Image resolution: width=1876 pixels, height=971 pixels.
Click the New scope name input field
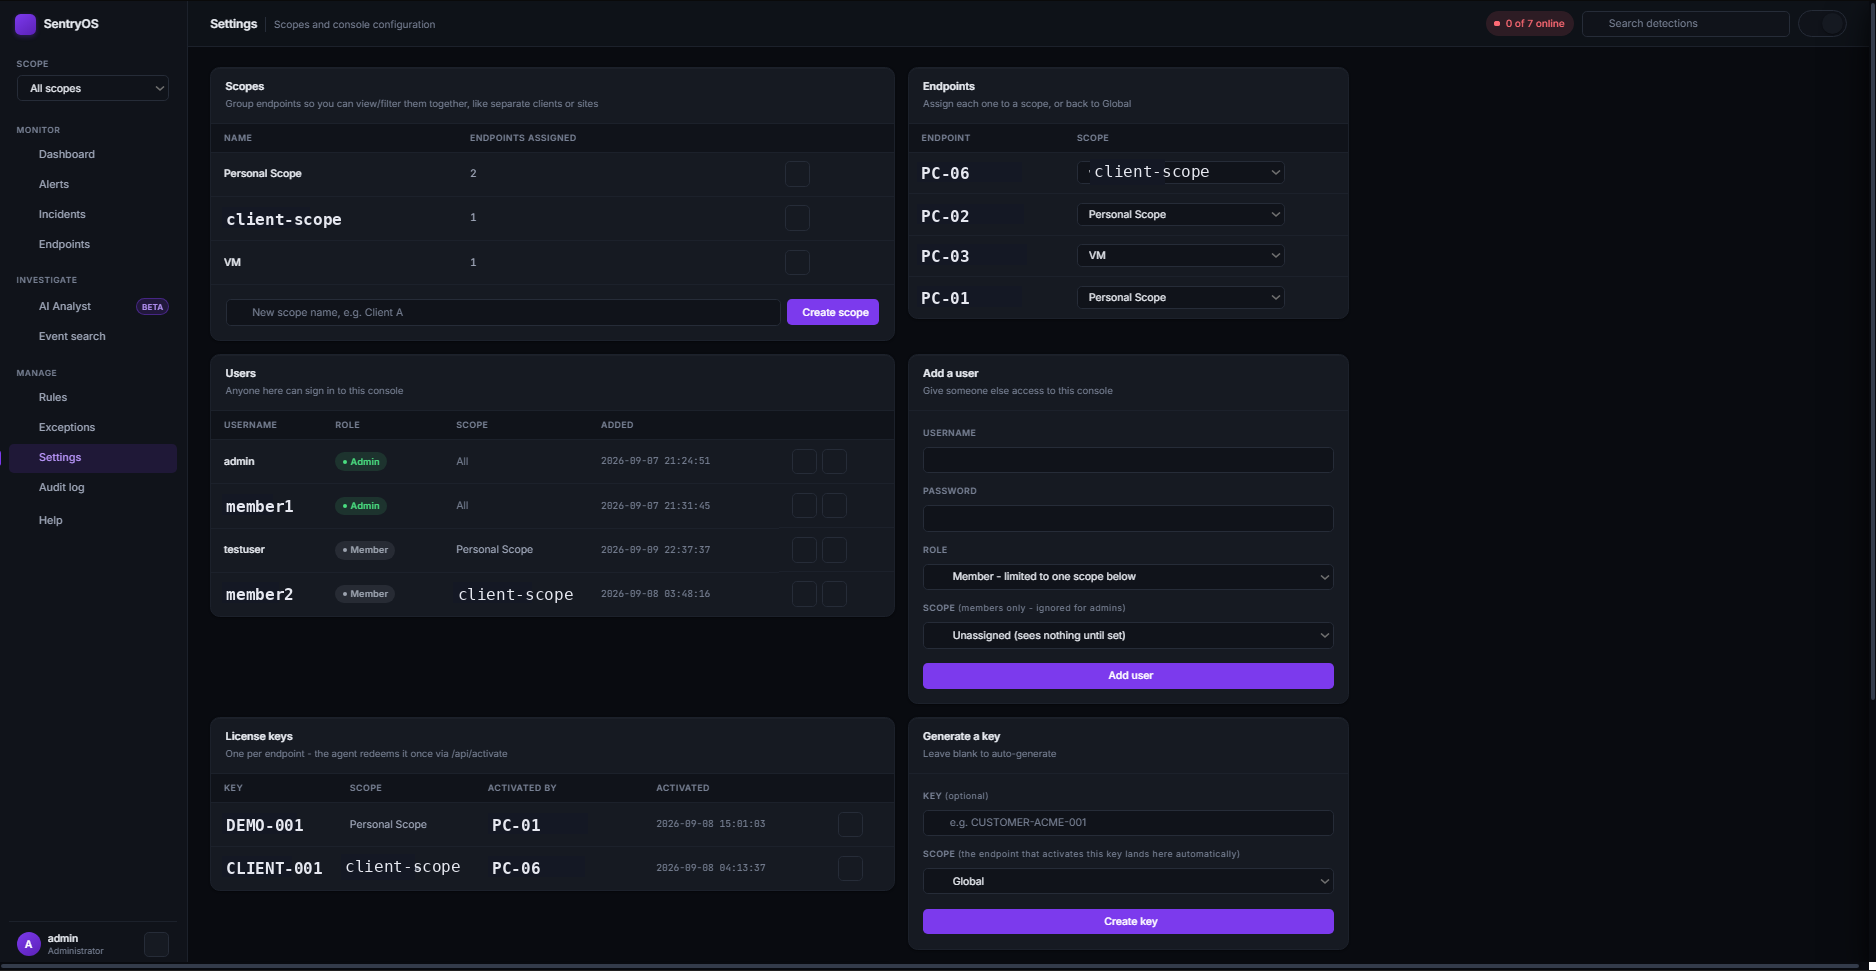click(x=503, y=312)
